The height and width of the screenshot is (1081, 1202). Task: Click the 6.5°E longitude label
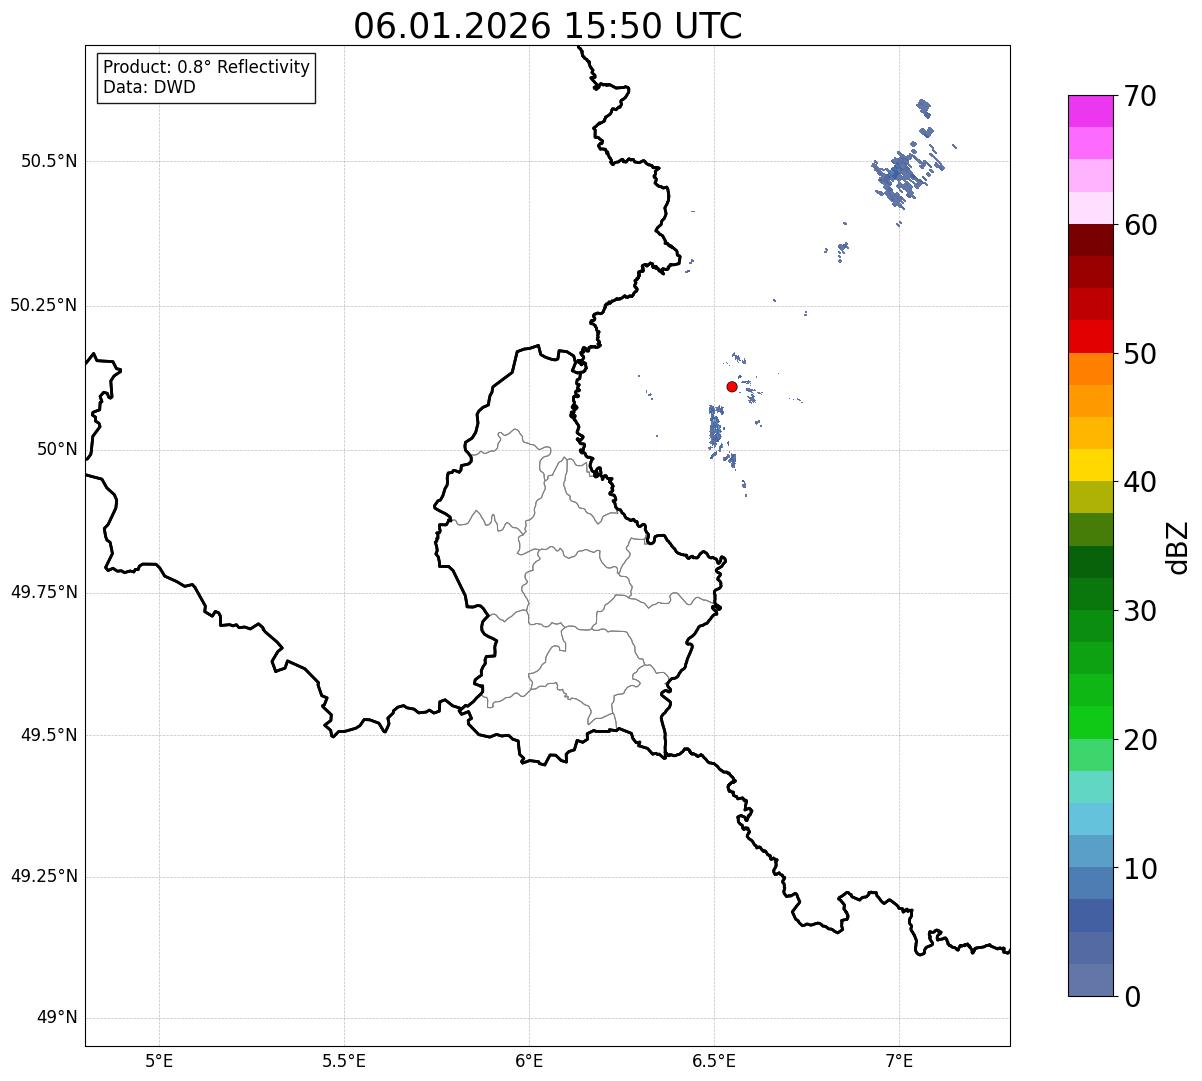click(714, 1060)
